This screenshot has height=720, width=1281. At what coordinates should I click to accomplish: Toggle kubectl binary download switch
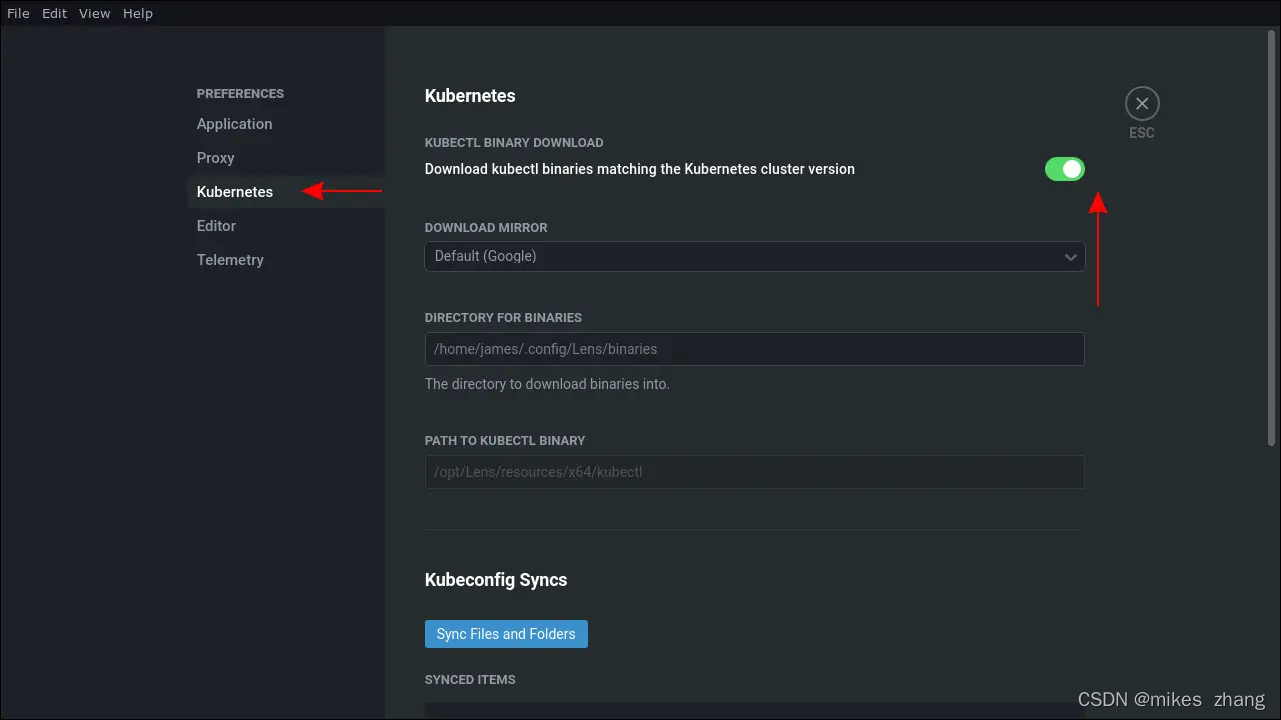coord(1065,169)
